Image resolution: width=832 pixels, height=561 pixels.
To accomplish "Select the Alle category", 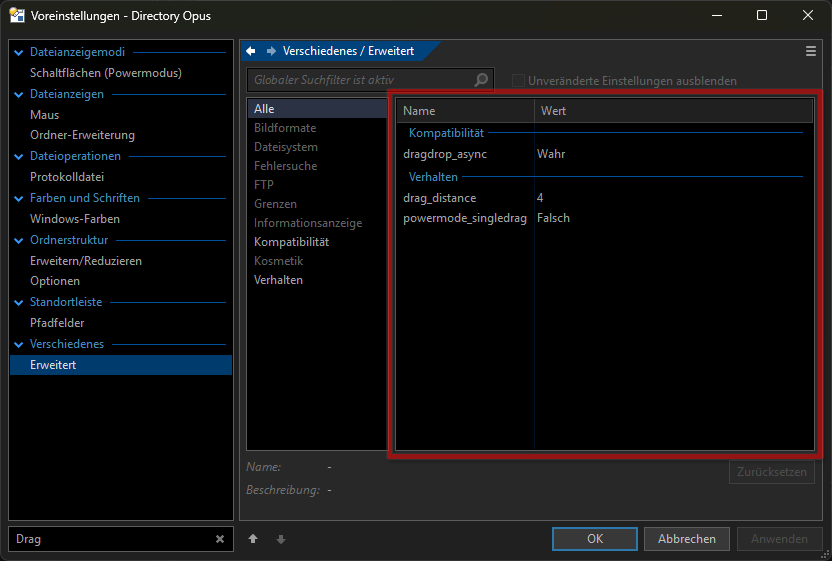I will (317, 109).
